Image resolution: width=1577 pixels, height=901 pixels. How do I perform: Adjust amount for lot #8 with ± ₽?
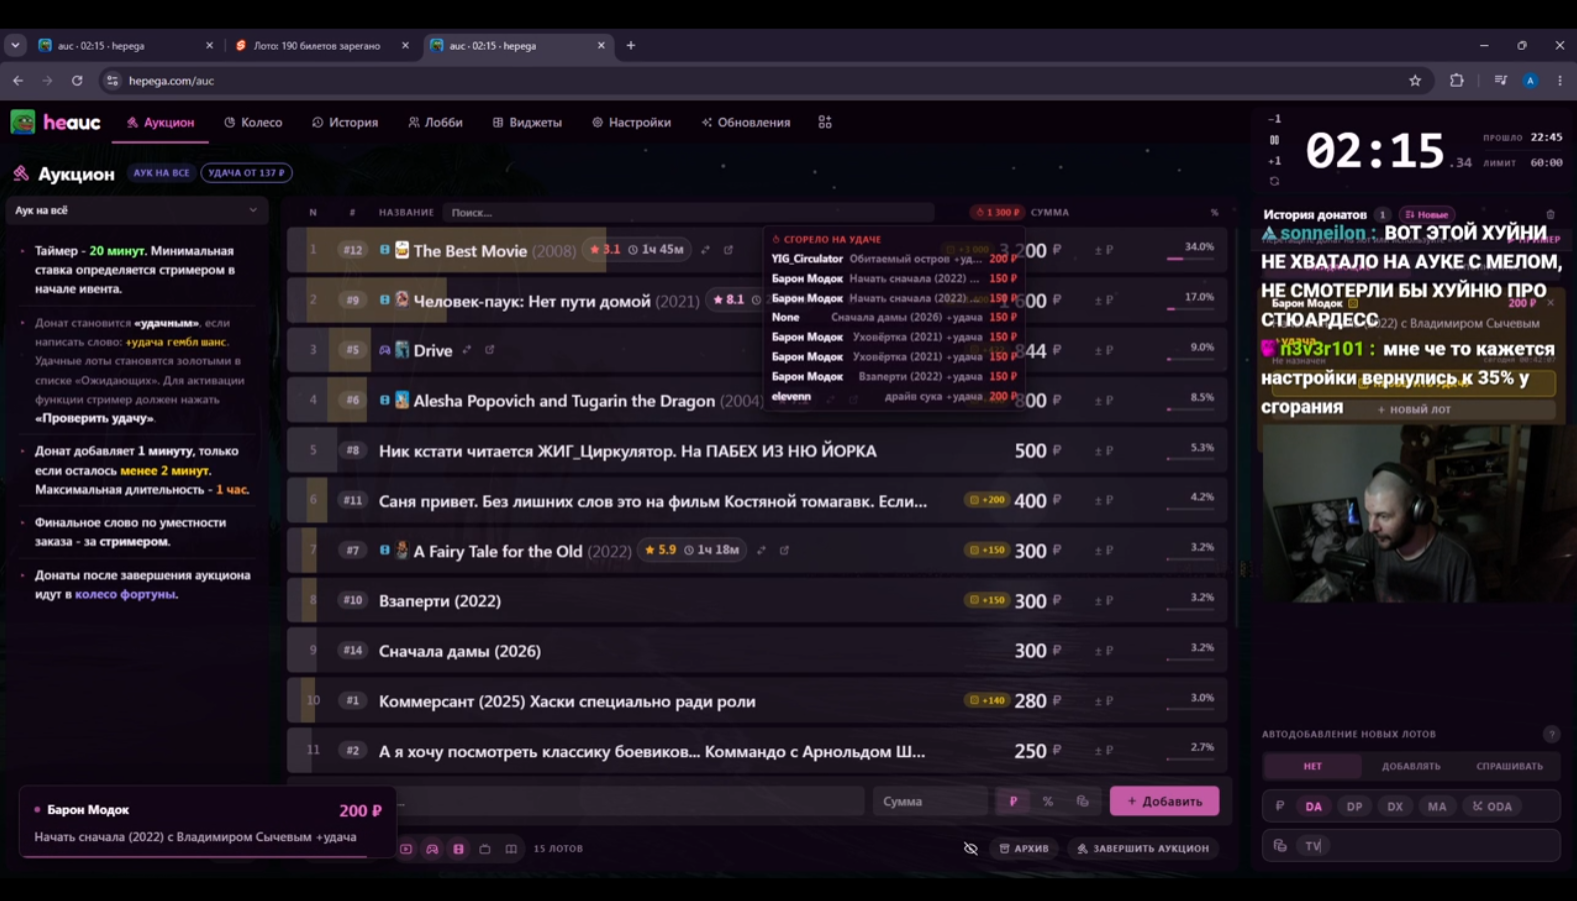click(x=1103, y=451)
